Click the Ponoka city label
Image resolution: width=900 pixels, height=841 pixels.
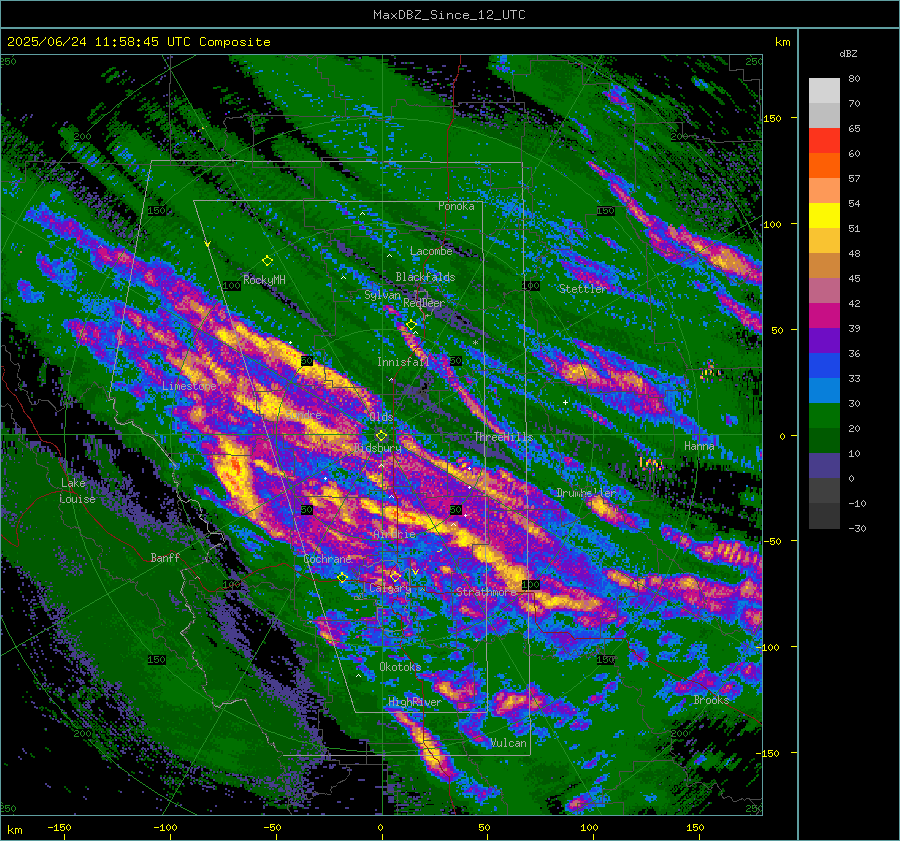[x=456, y=206]
